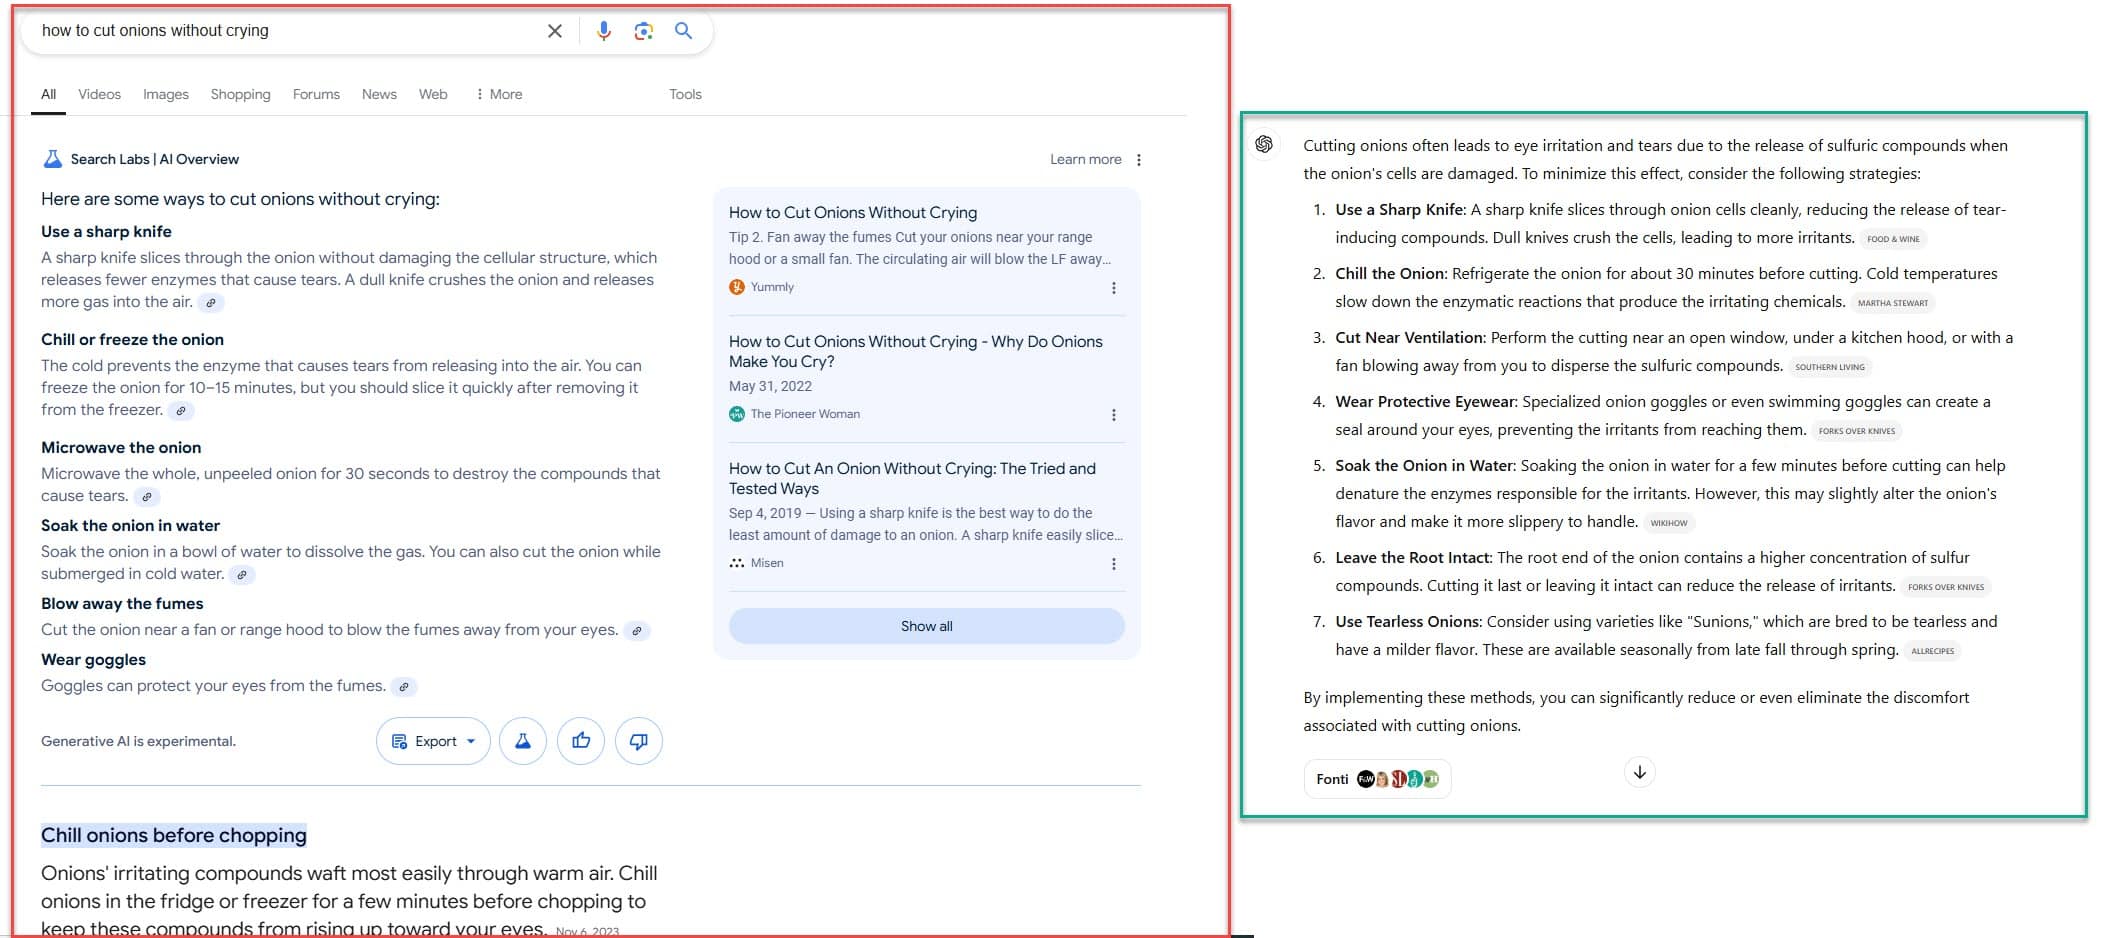Open source link after freeze onion paragraph
Image resolution: width=2109 pixels, height=938 pixels.
click(181, 411)
